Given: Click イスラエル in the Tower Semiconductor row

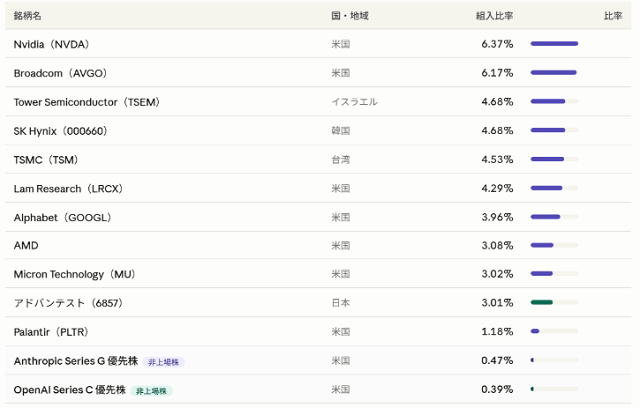Looking at the screenshot, I should tap(355, 102).
